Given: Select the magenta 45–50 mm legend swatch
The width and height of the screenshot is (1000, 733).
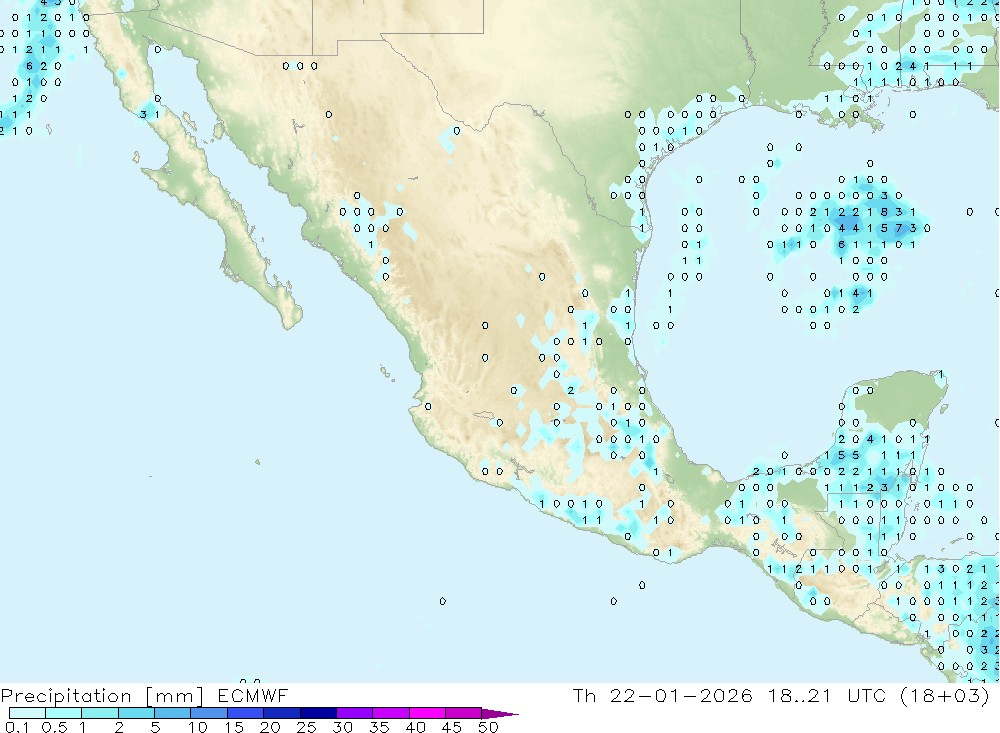Looking at the screenshot, I should tap(463, 713).
